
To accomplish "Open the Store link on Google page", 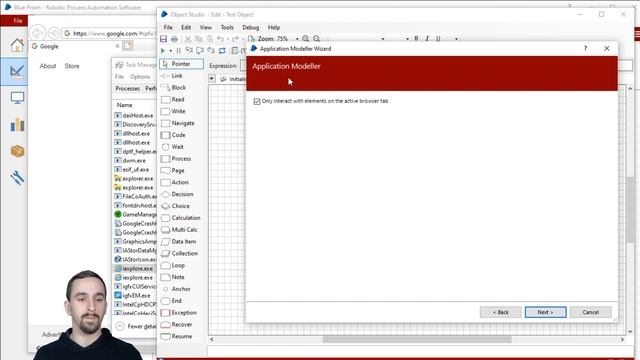I will click(72, 66).
